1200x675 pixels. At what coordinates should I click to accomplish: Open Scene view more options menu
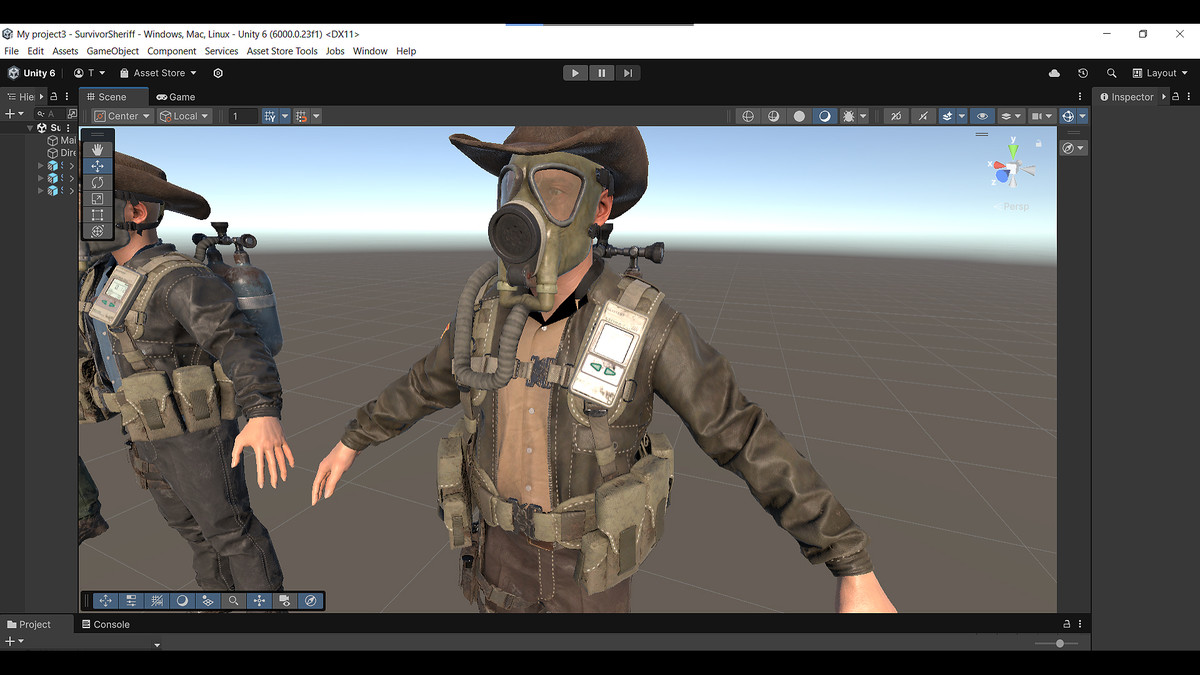pos(1080,97)
